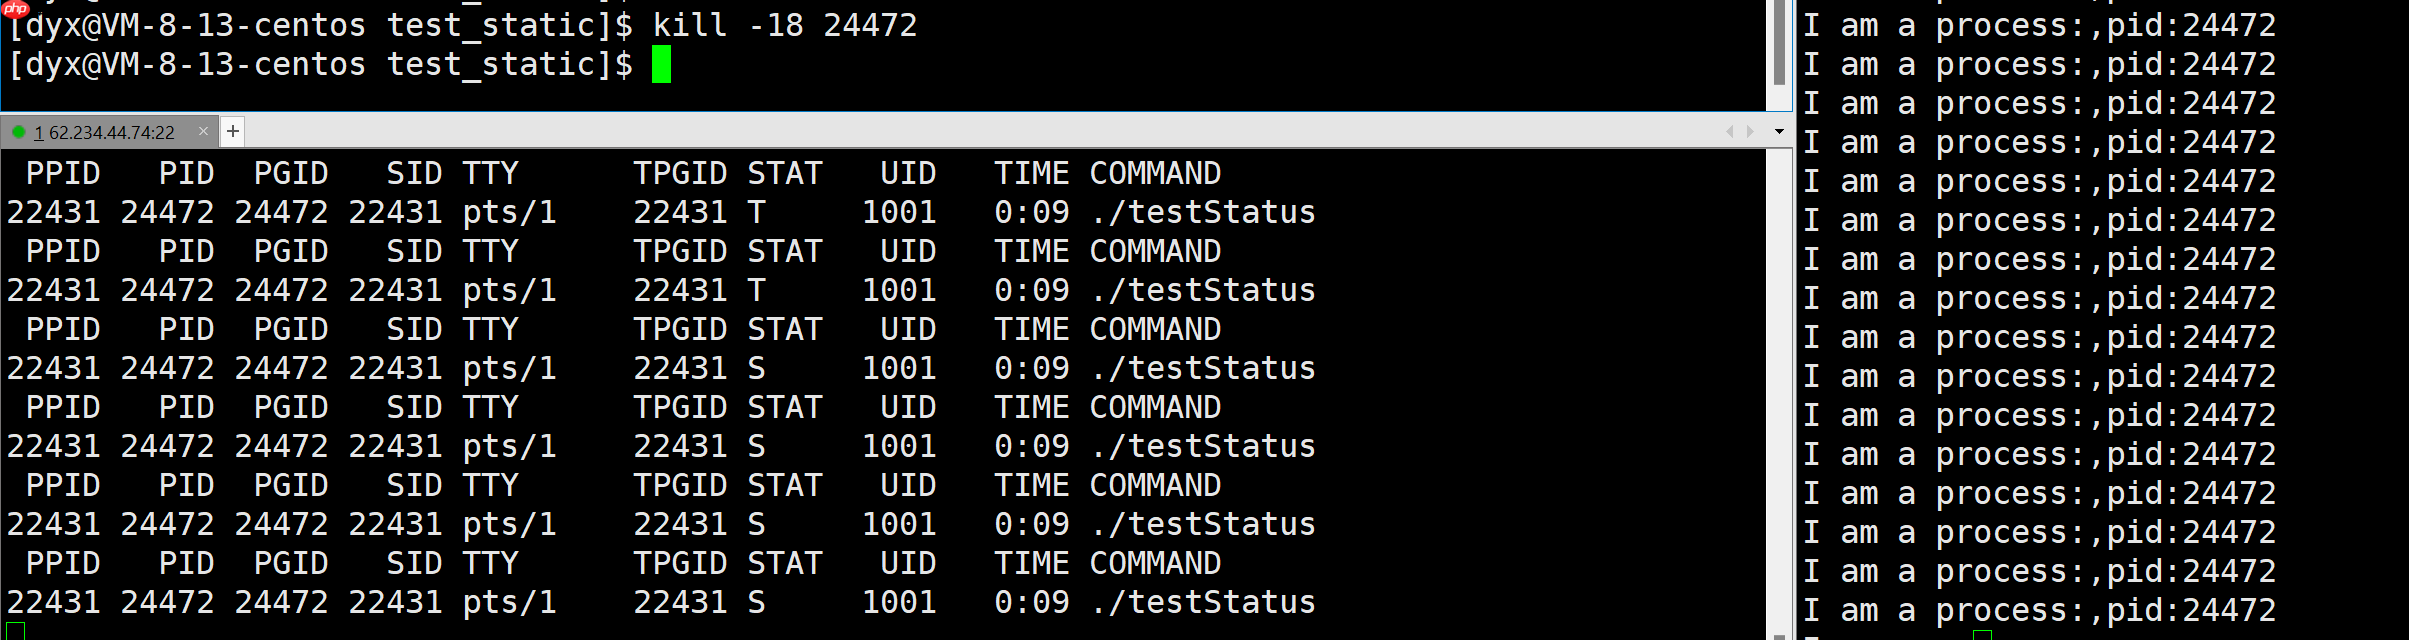2409x640 pixels.
Task: Click the top terminal's vertical scrollbar
Action: 1783,45
